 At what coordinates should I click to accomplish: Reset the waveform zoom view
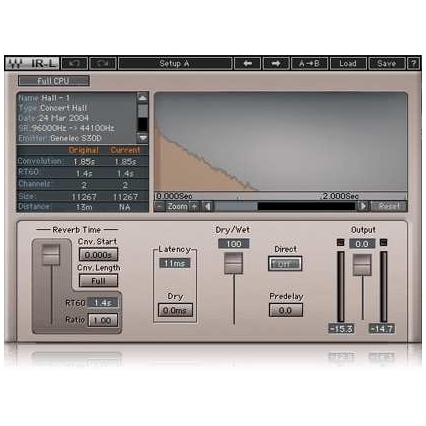pos(389,206)
